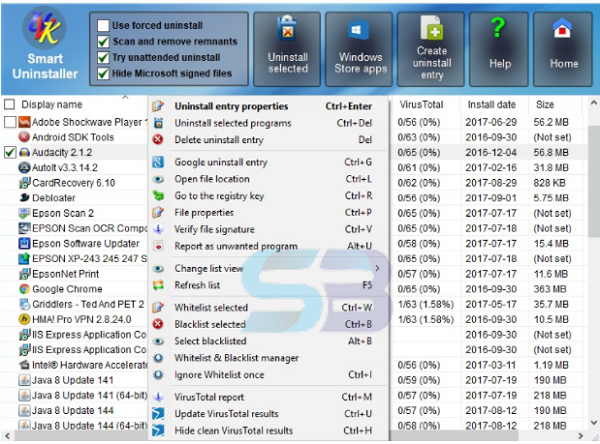The height and width of the screenshot is (444, 600).
Task: Click the Ignore Whitelist once icon
Action: [x=158, y=375]
